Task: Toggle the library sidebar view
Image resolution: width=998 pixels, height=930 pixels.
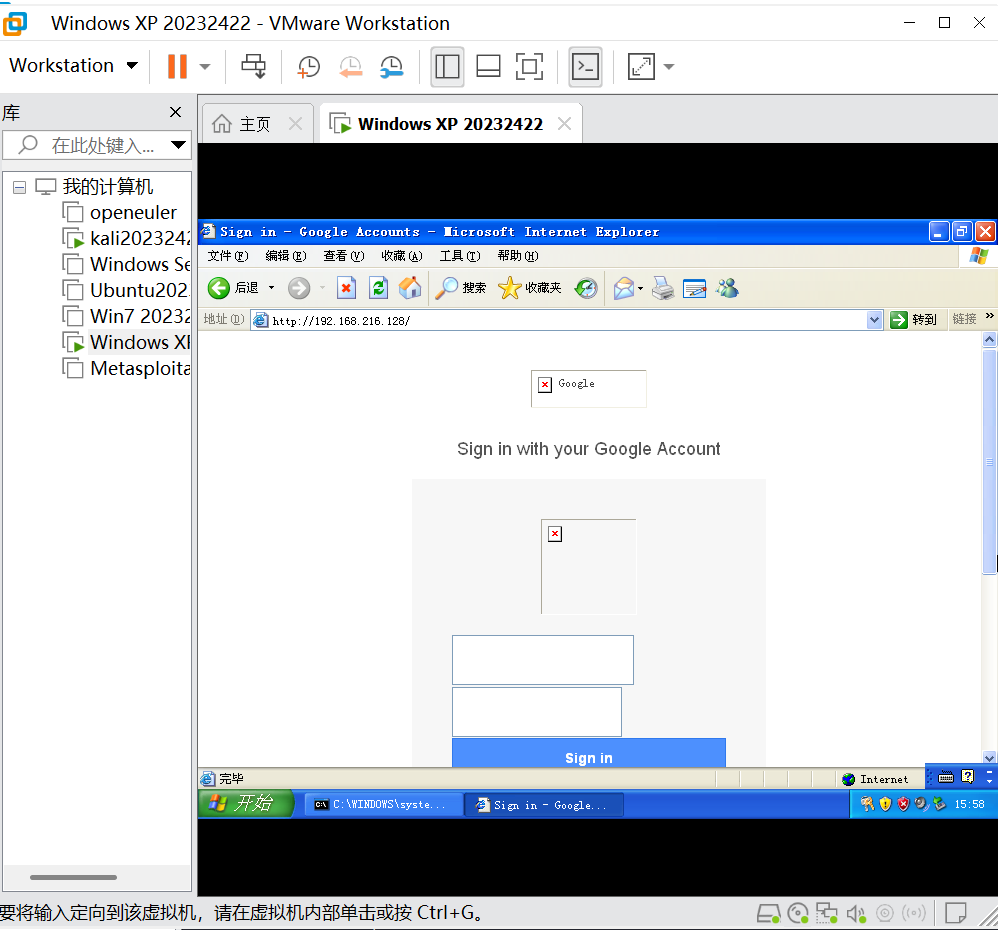Action: [x=447, y=66]
